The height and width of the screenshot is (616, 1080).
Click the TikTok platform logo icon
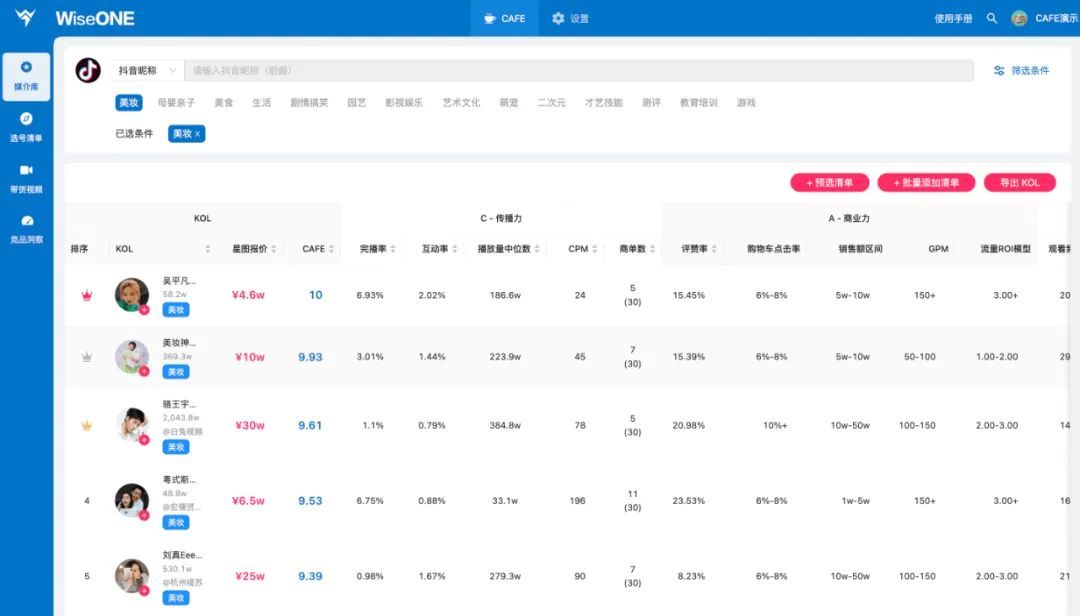(x=88, y=70)
